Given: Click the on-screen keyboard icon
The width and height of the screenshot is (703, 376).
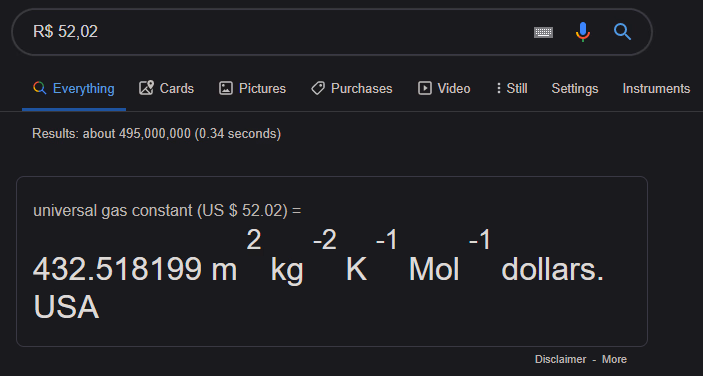Looking at the screenshot, I should click(x=543, y=32).
